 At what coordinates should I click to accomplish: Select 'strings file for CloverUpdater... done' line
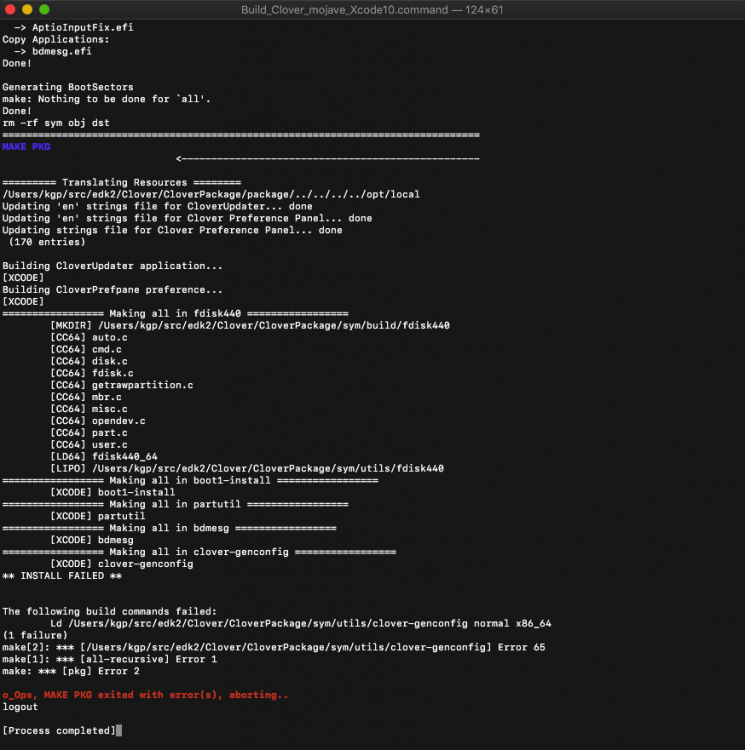[x=157, y=207]
